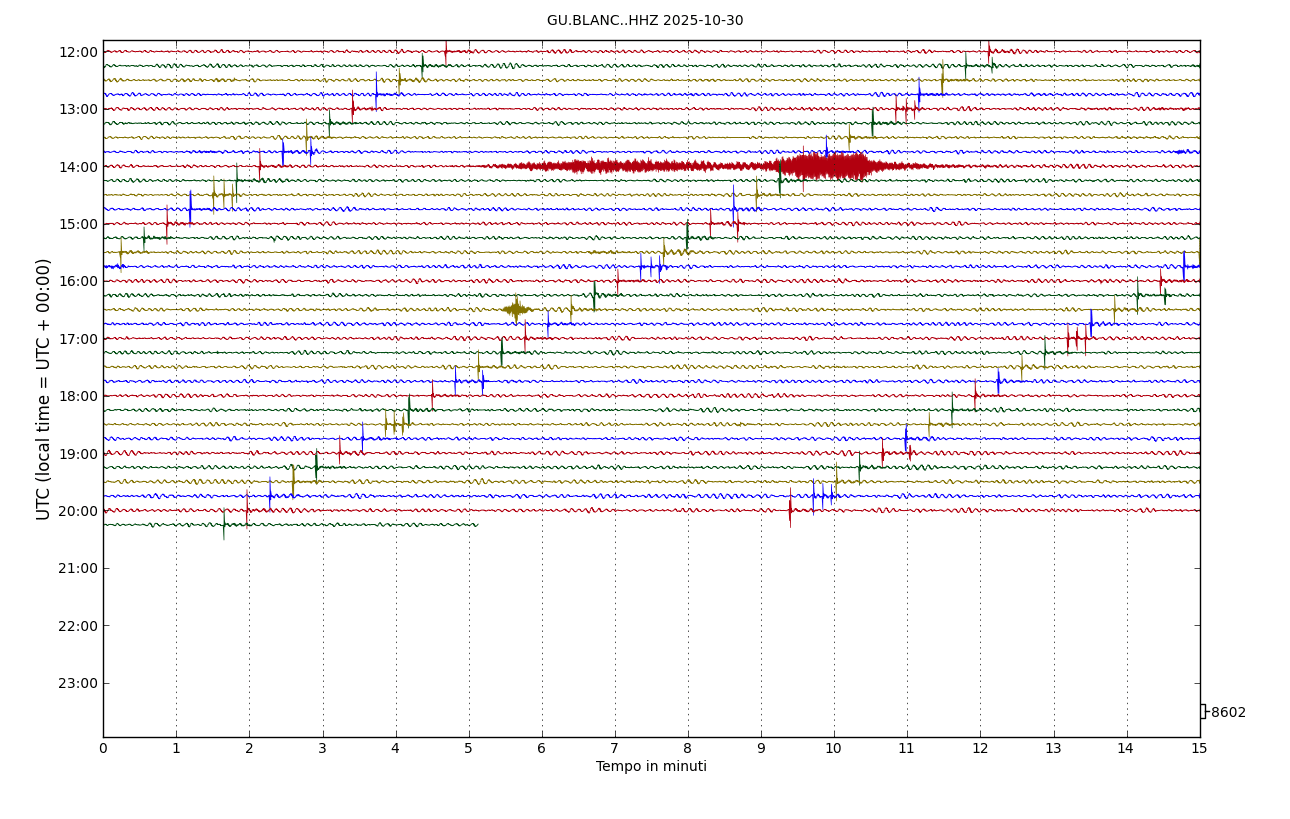
Task: Click the end of the last green trace
Action: [x=476, y=525]
